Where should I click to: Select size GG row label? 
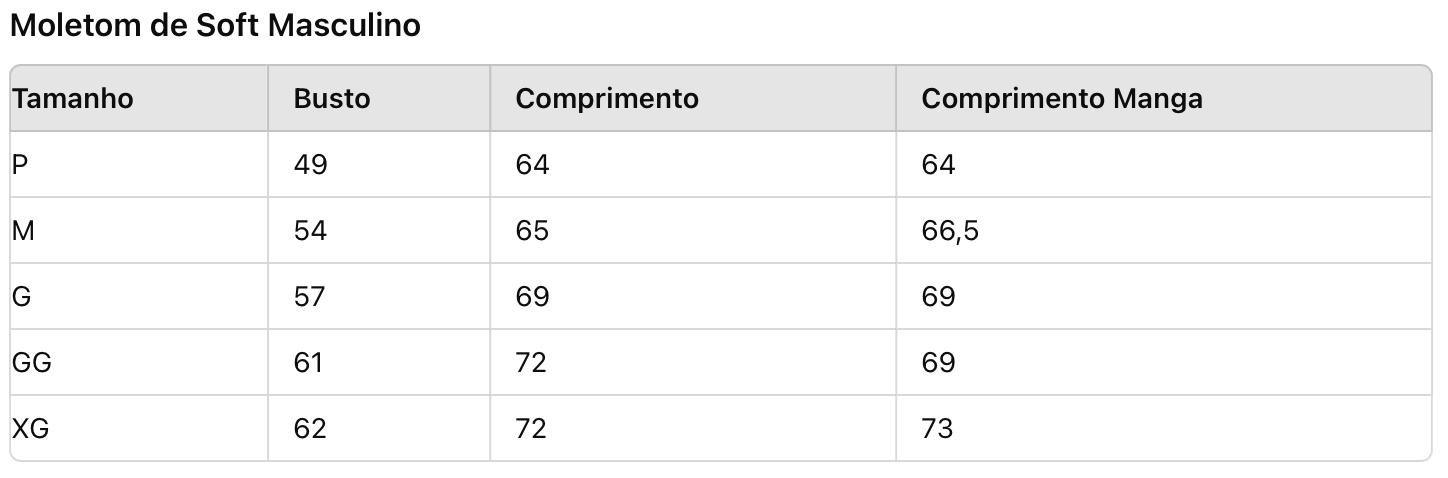(x=32, y=362)
